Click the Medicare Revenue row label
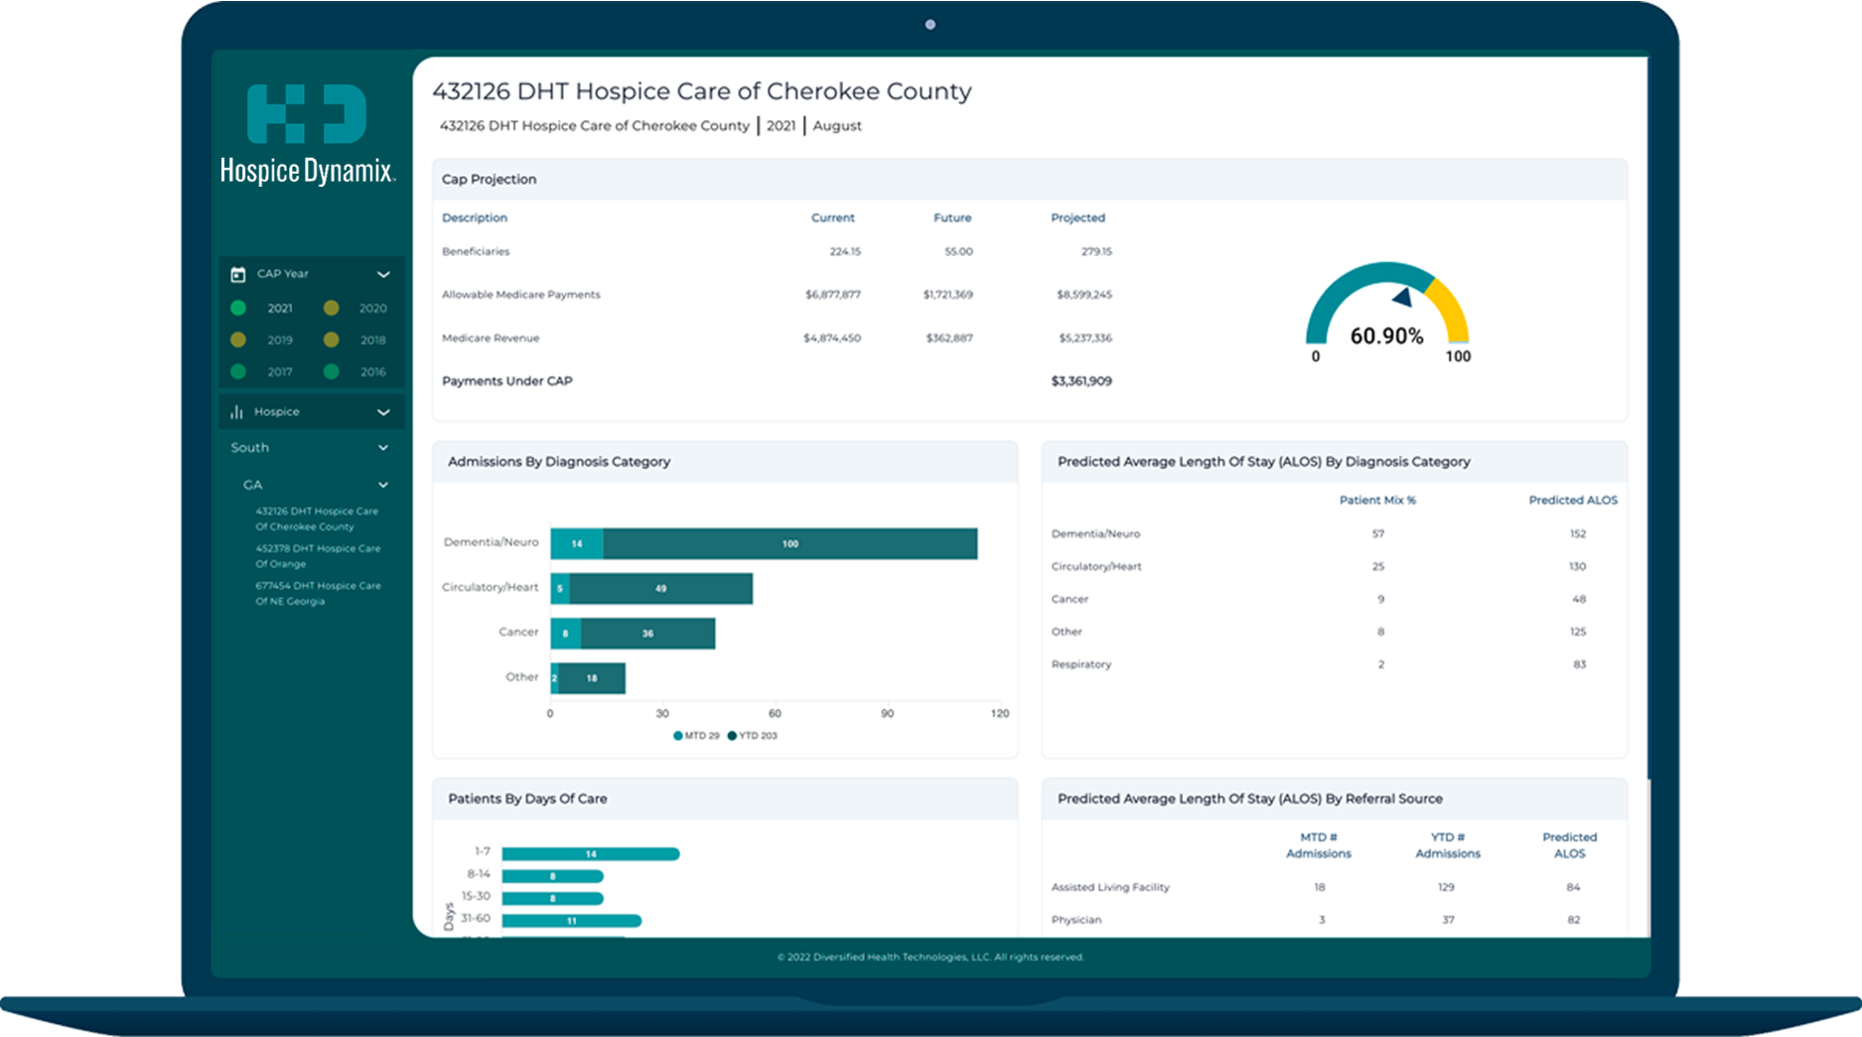The width and height of the screenshot is (1862, 1037). point(491,338)
